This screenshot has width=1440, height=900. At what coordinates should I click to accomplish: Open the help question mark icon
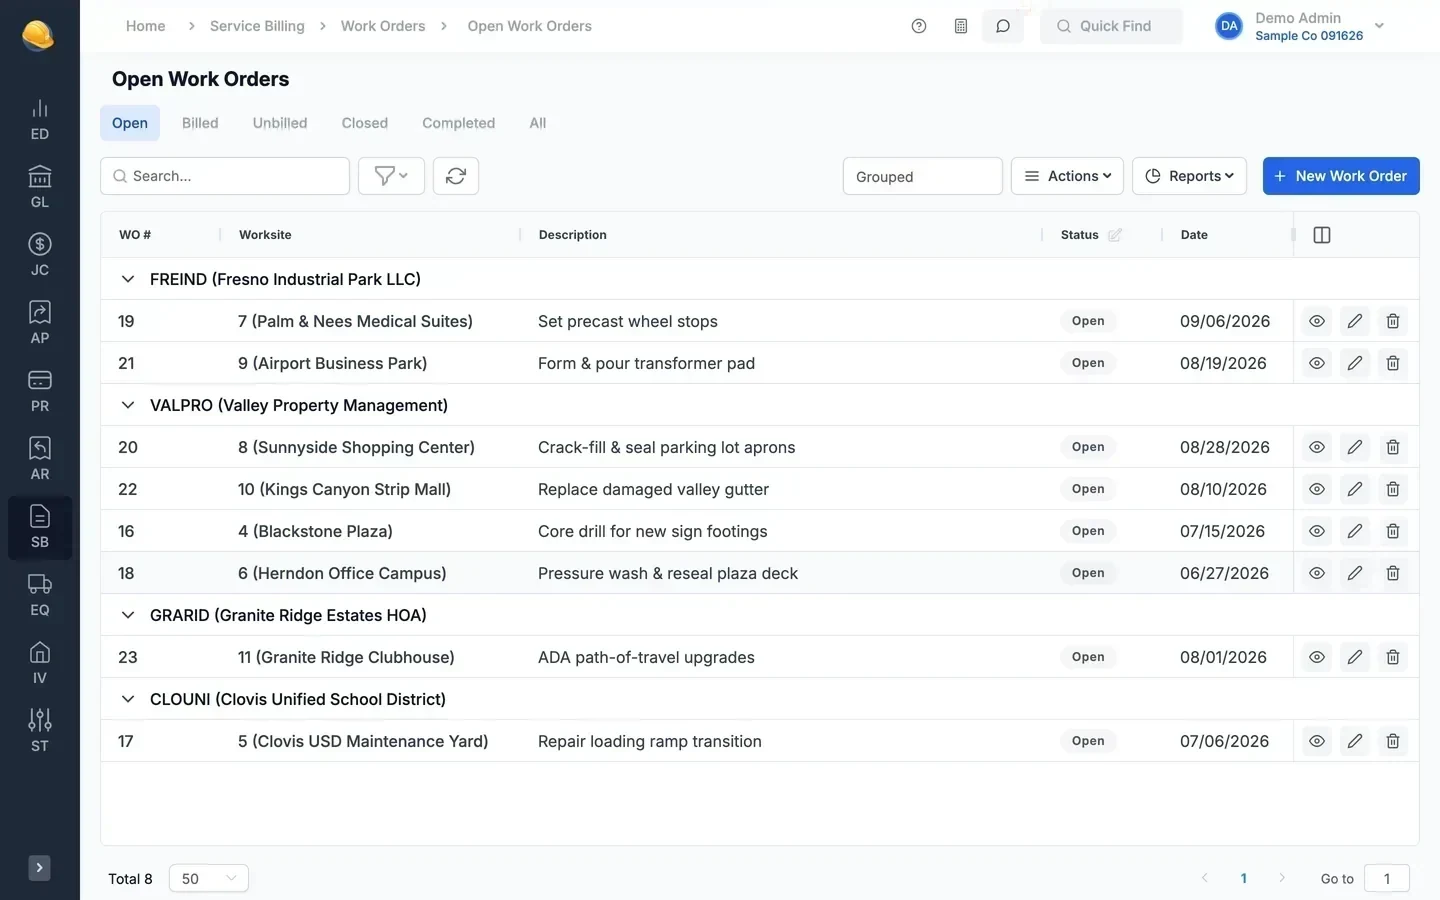919,26
